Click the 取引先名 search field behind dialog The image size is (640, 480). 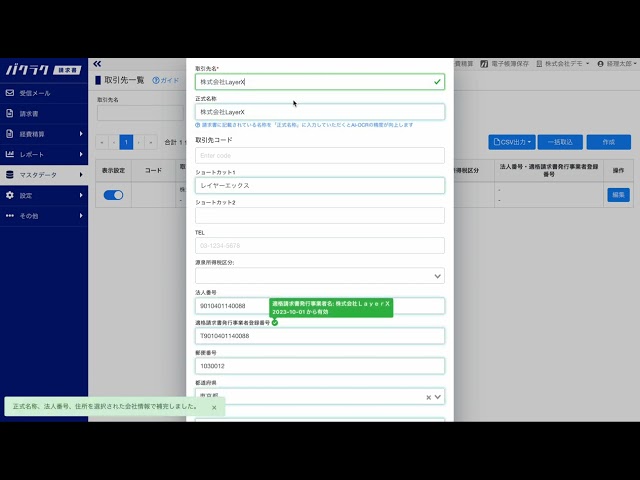(x=141, y=113)
